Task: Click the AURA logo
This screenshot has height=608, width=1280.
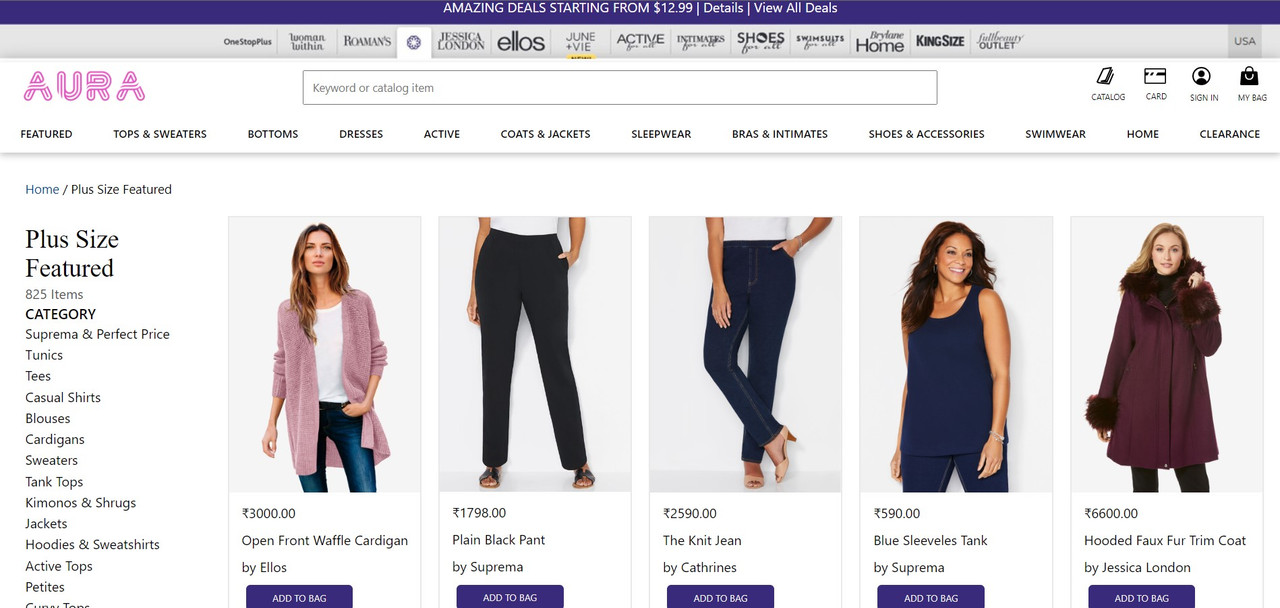Action: pyautogui.click(x=85, y=87)
